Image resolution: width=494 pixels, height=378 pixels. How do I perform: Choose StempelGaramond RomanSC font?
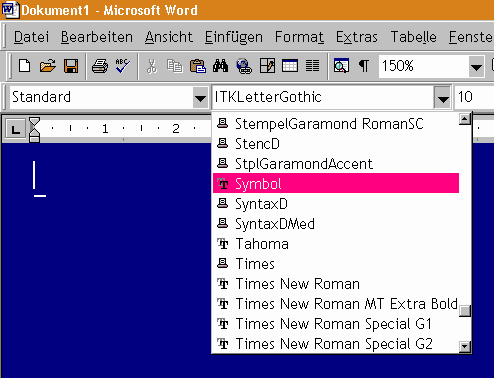point(336,124)
